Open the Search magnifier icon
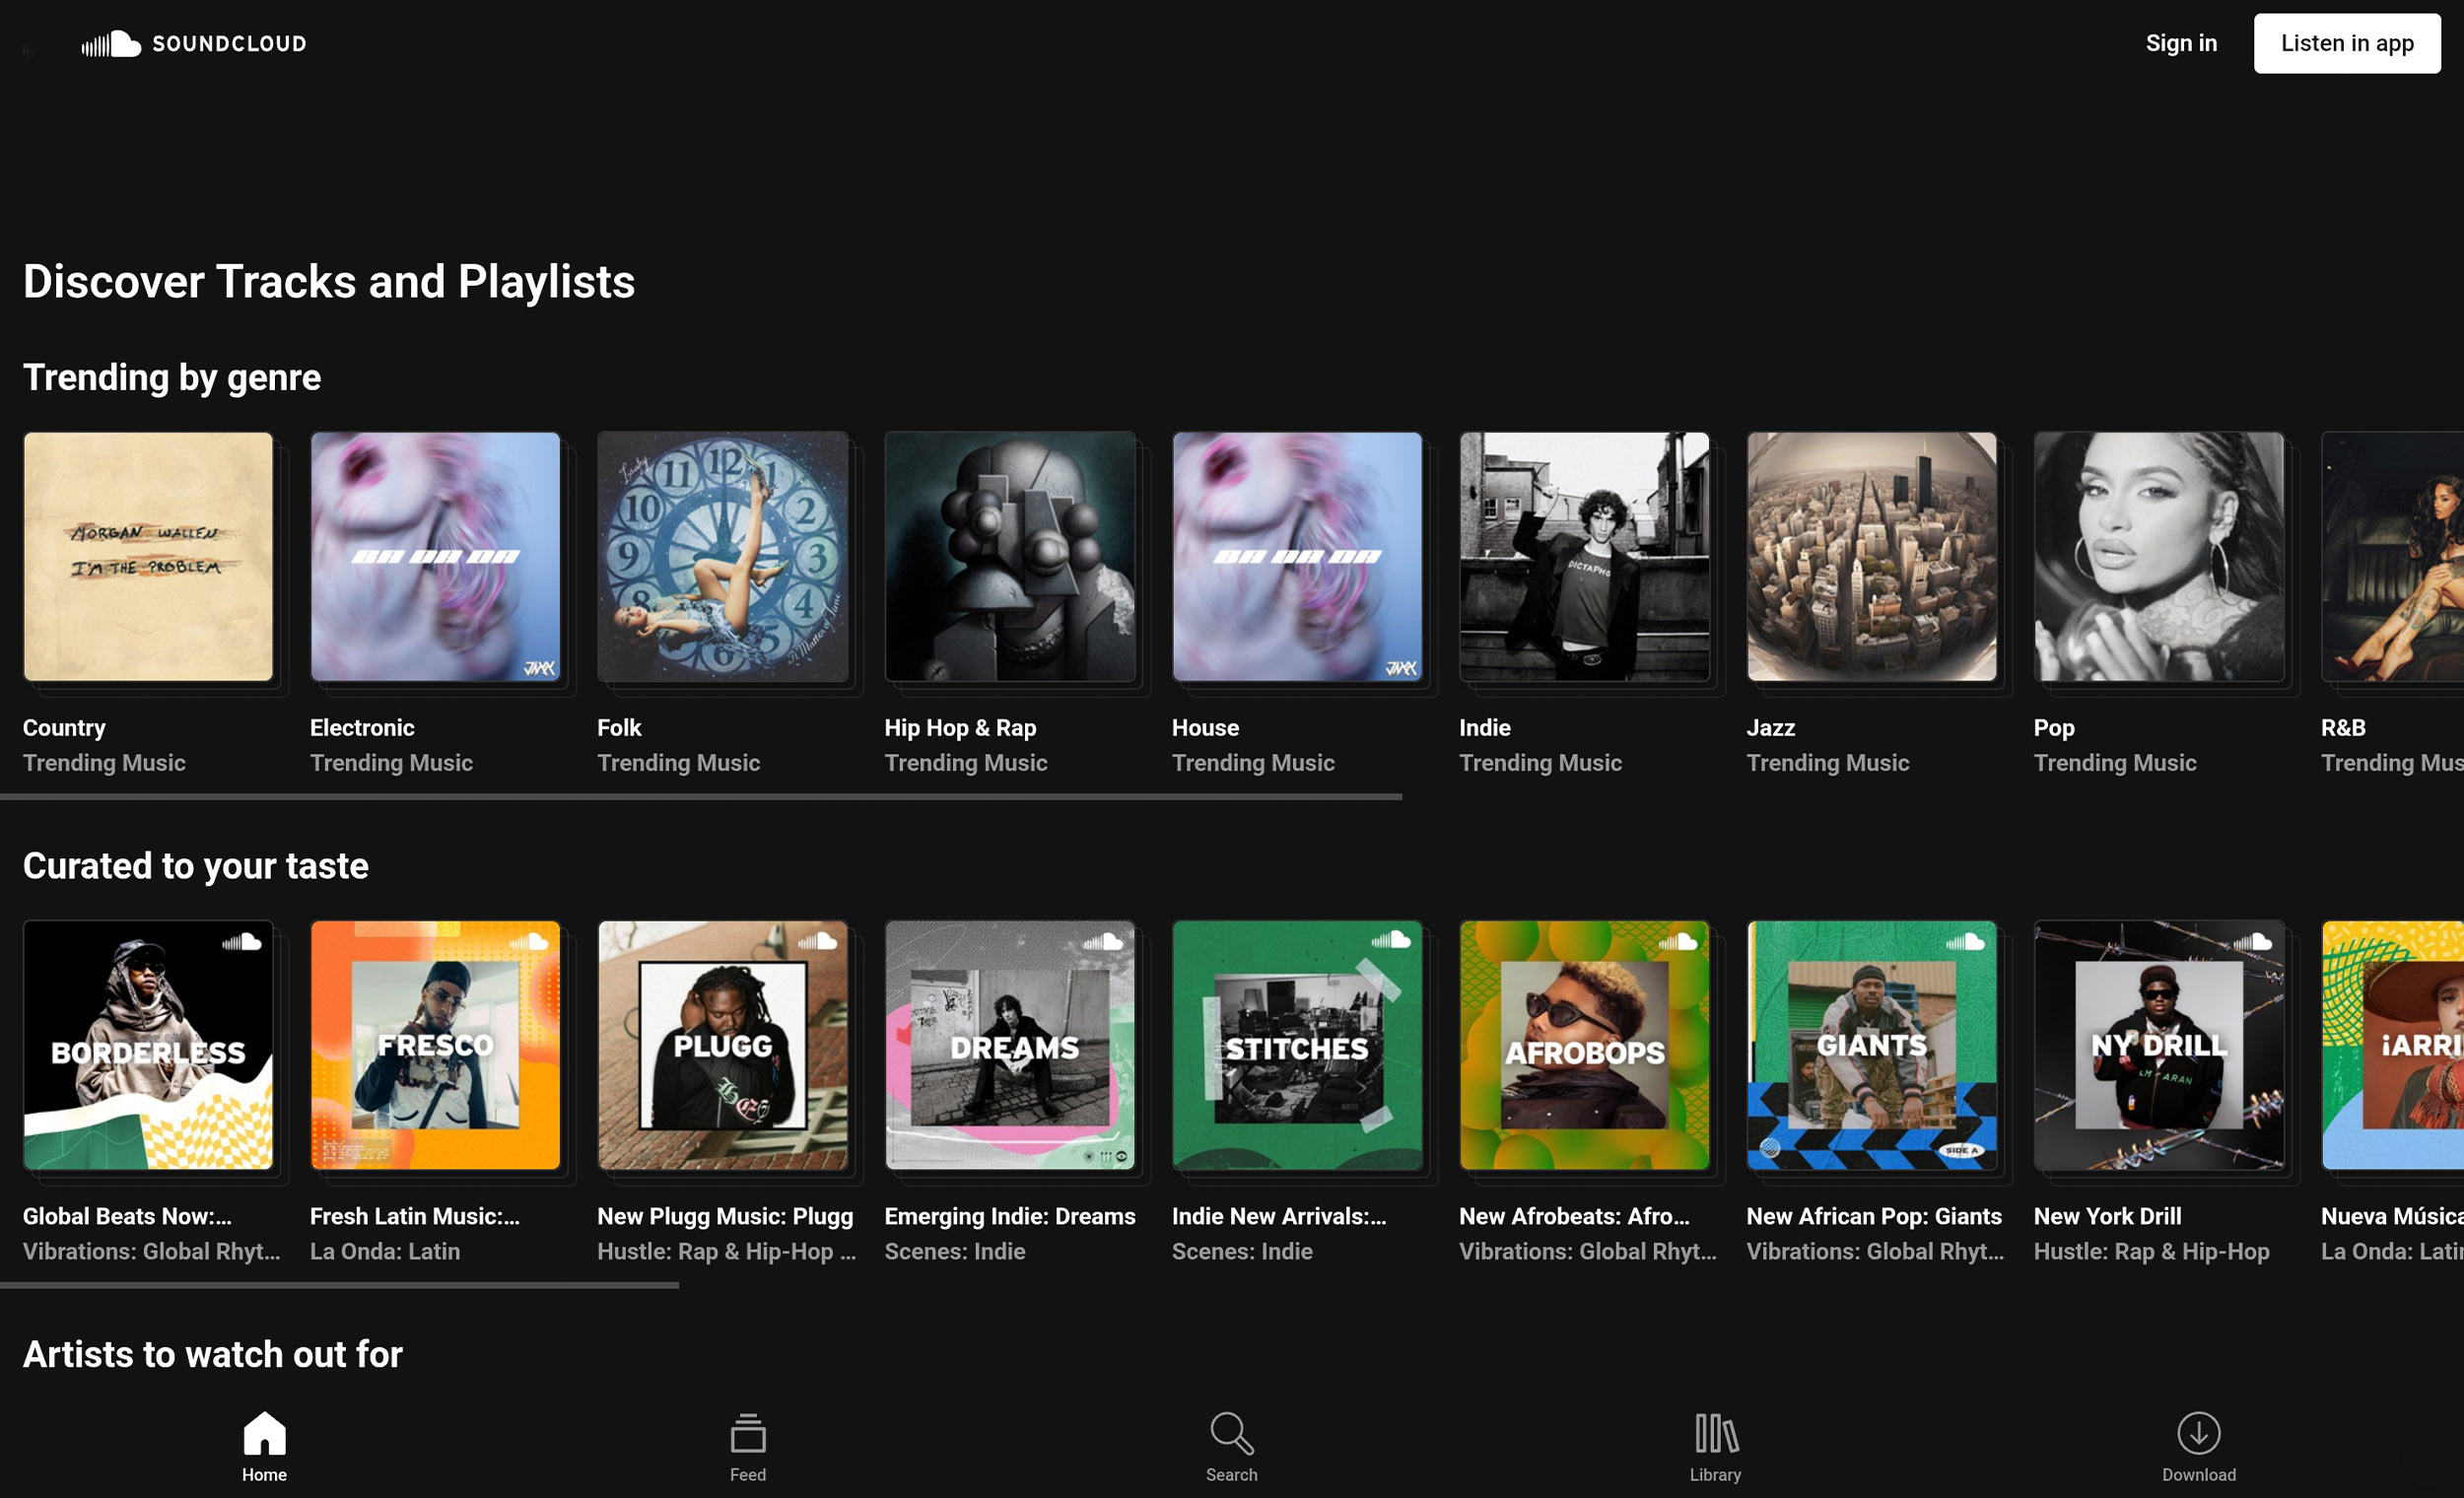The height and width of the screenshot is (1498, 2464). [1231, 1434]
